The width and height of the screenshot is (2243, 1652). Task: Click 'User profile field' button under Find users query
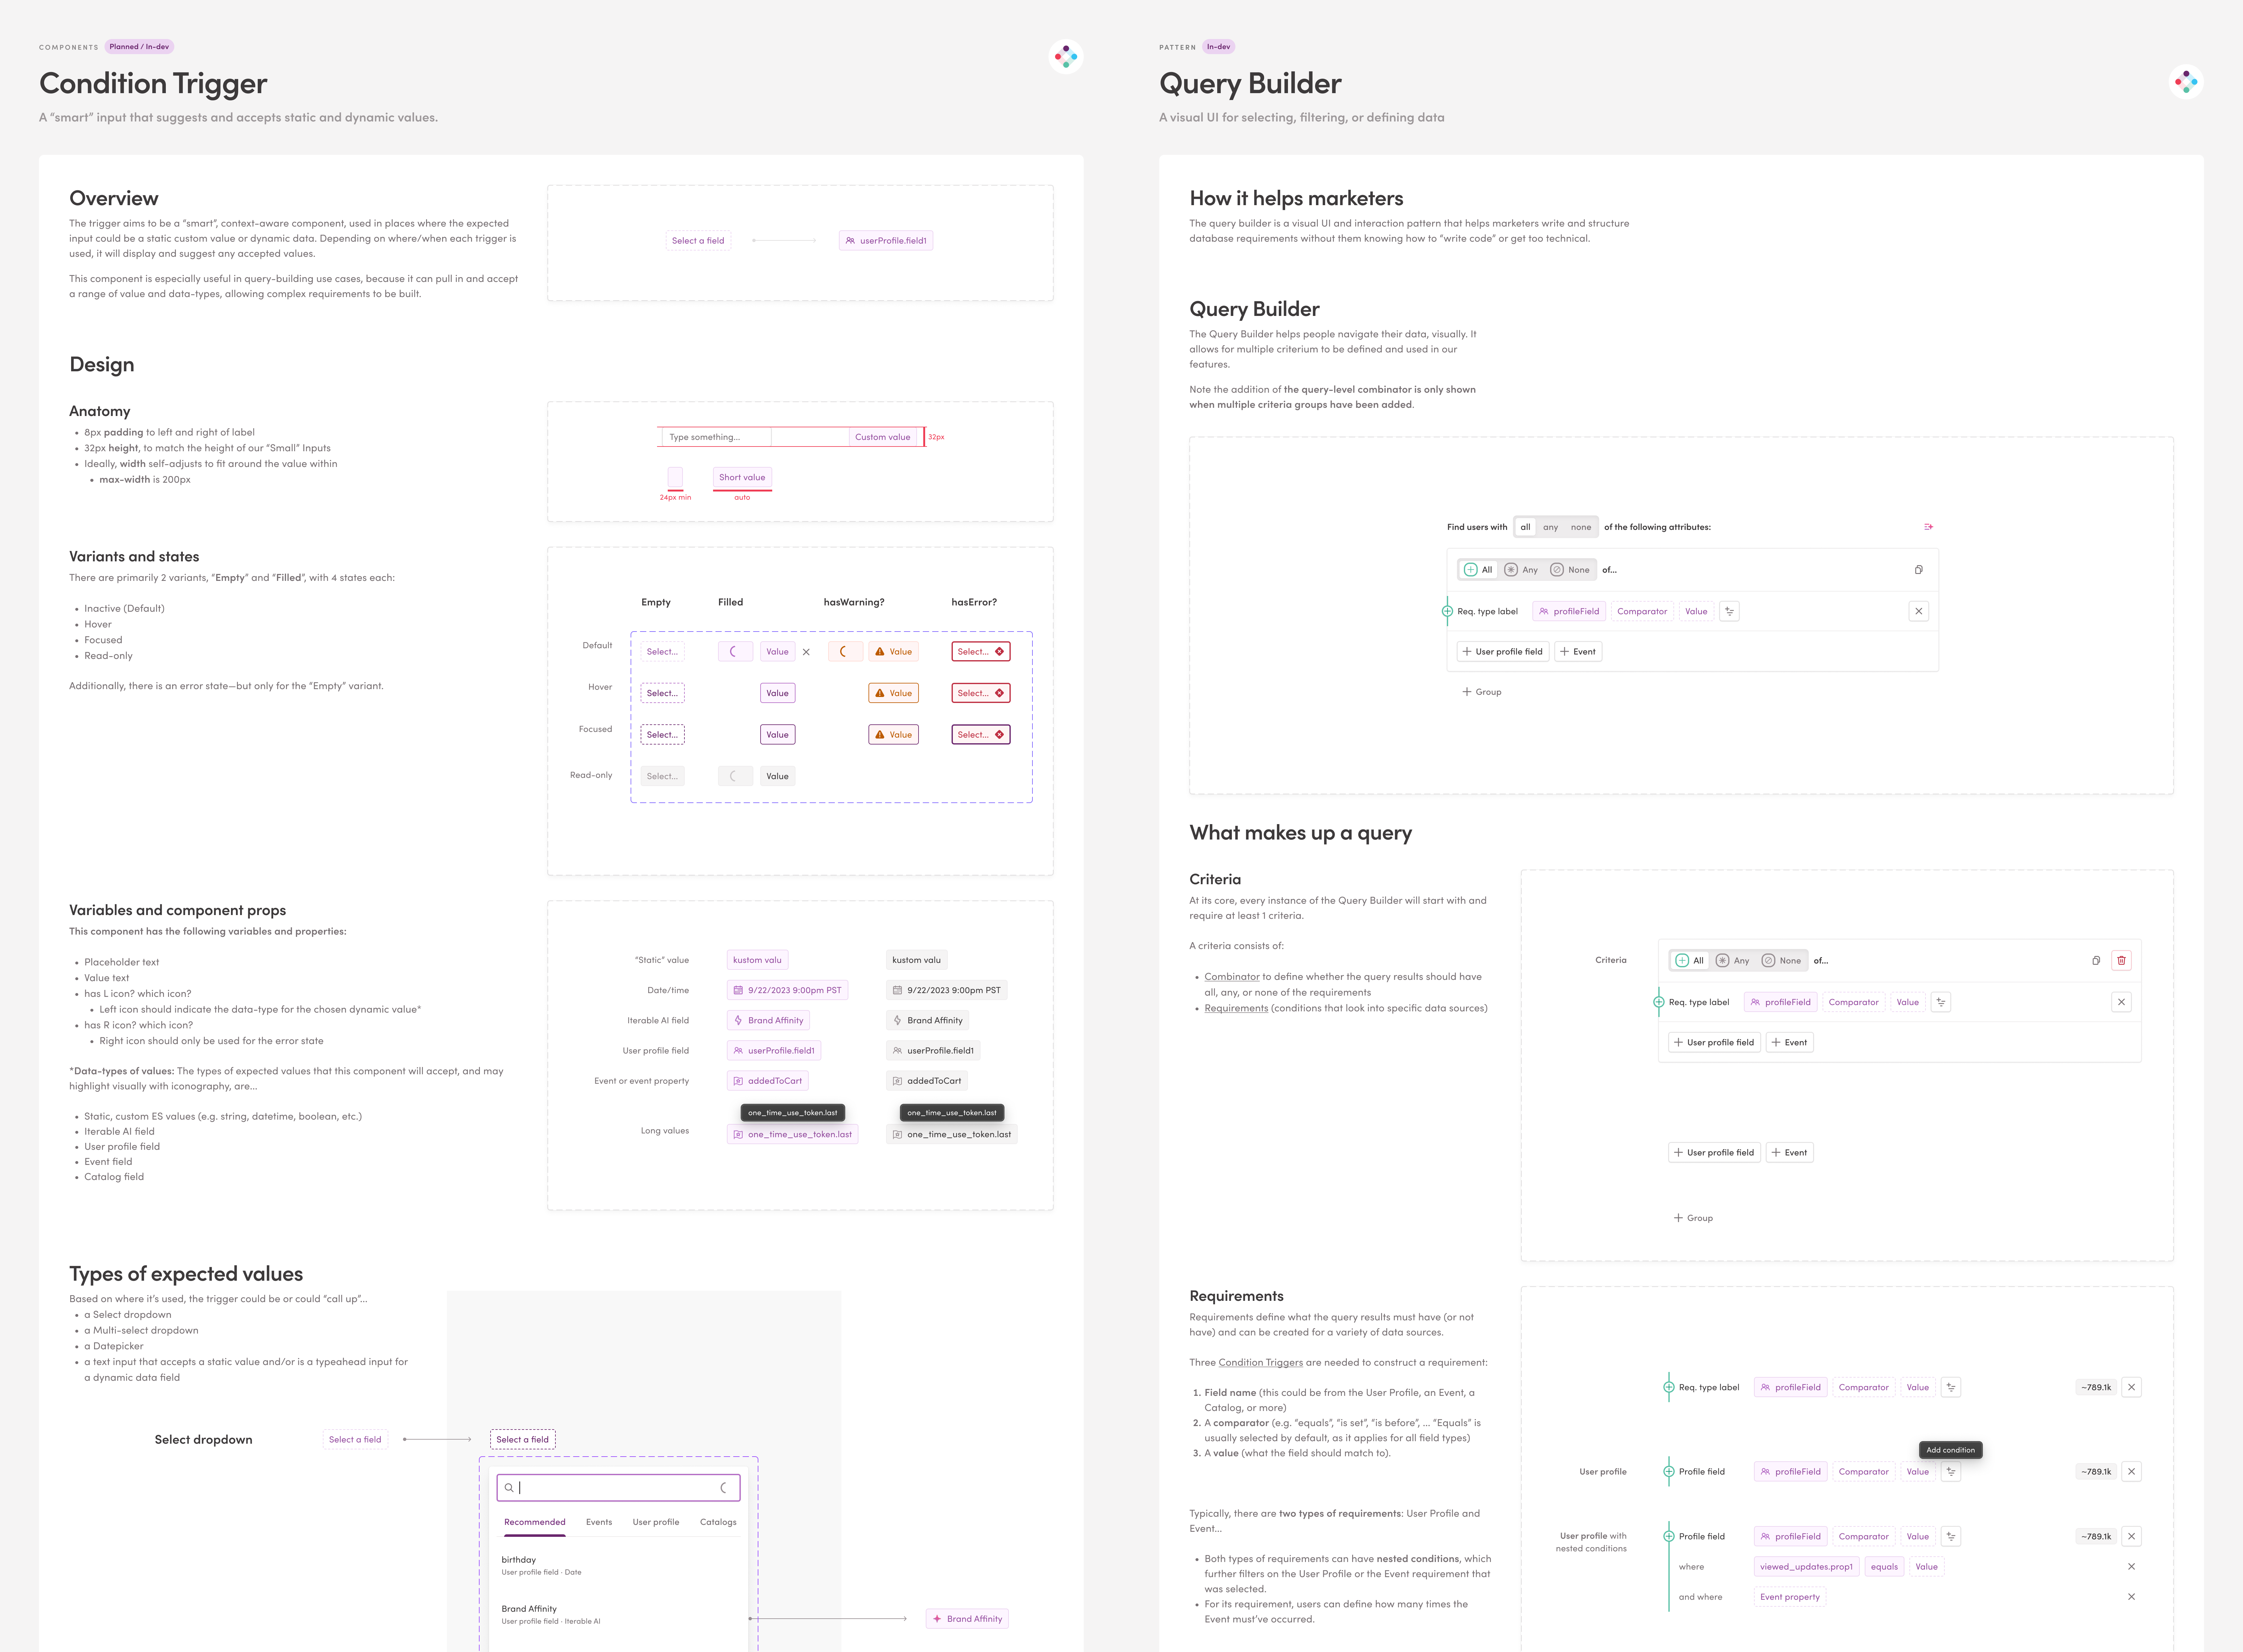[x=1503, y=652]
